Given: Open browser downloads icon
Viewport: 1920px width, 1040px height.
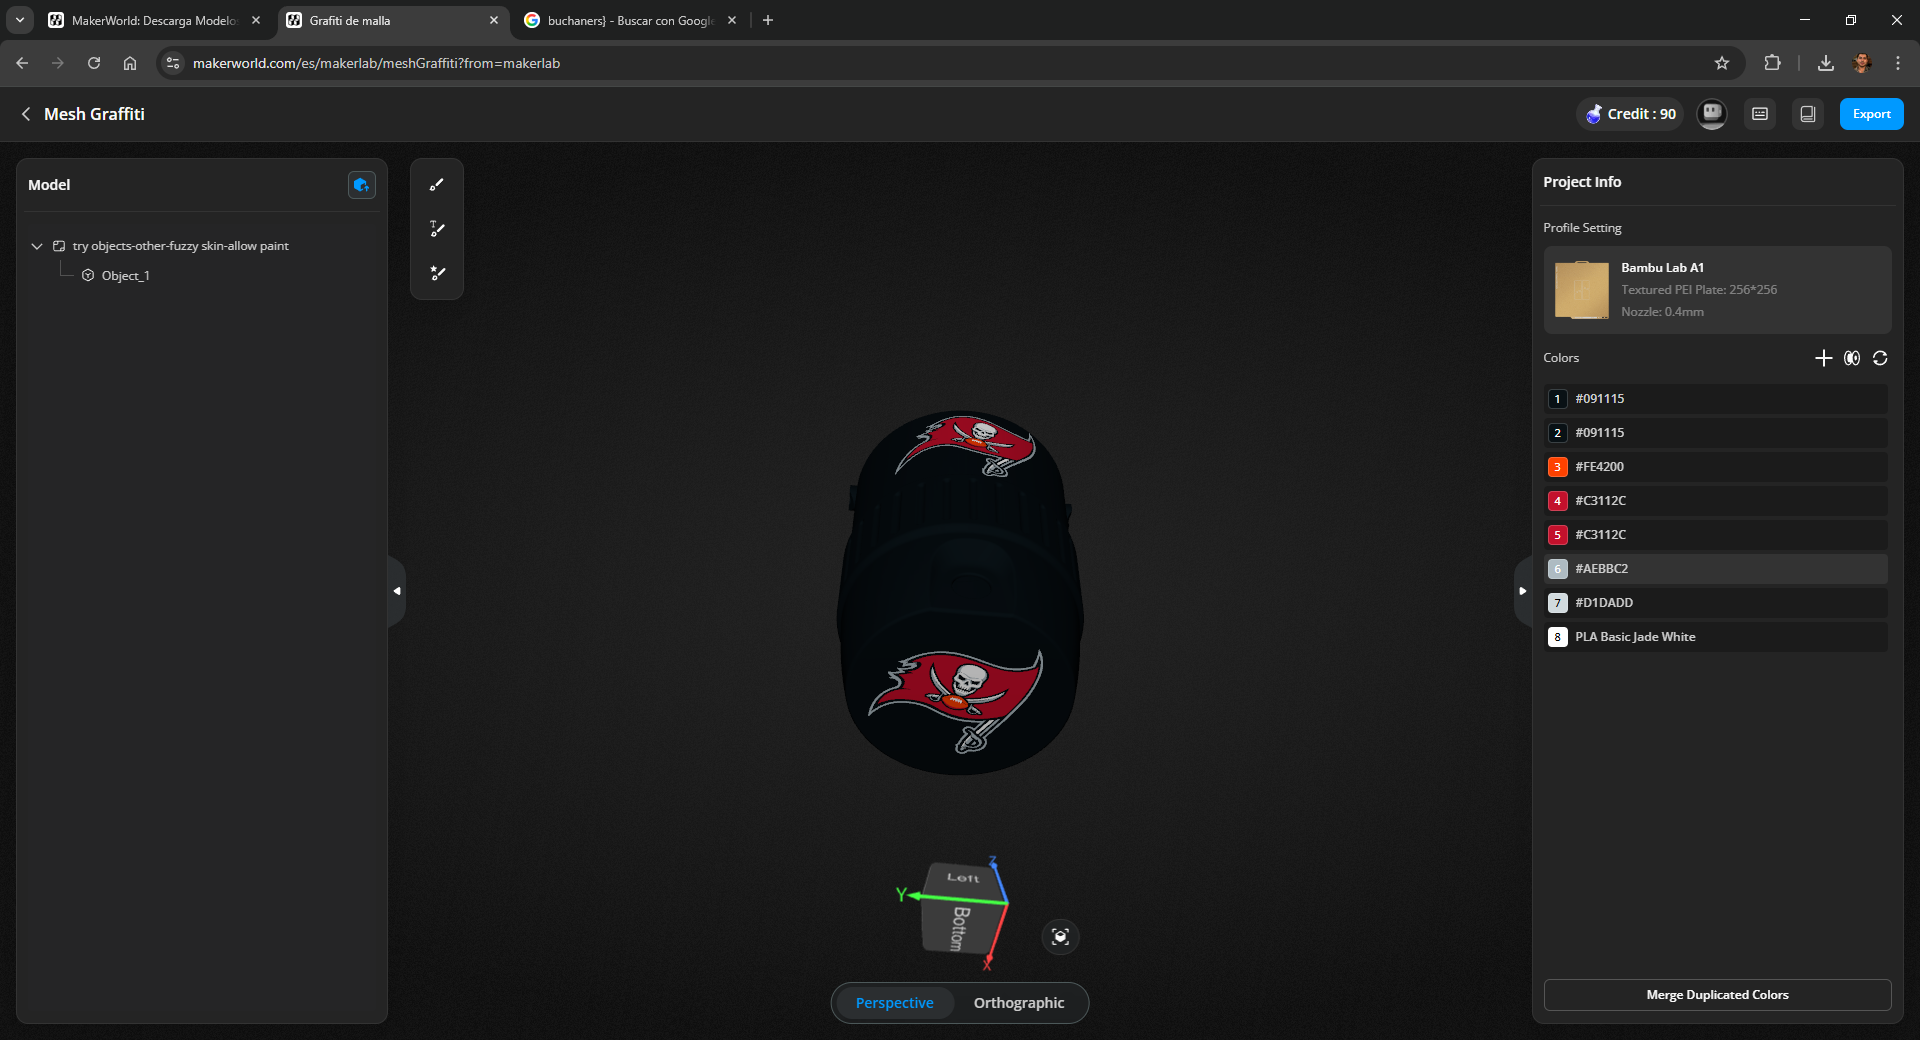Looking at the screenshot, I should click(1826, 63).
